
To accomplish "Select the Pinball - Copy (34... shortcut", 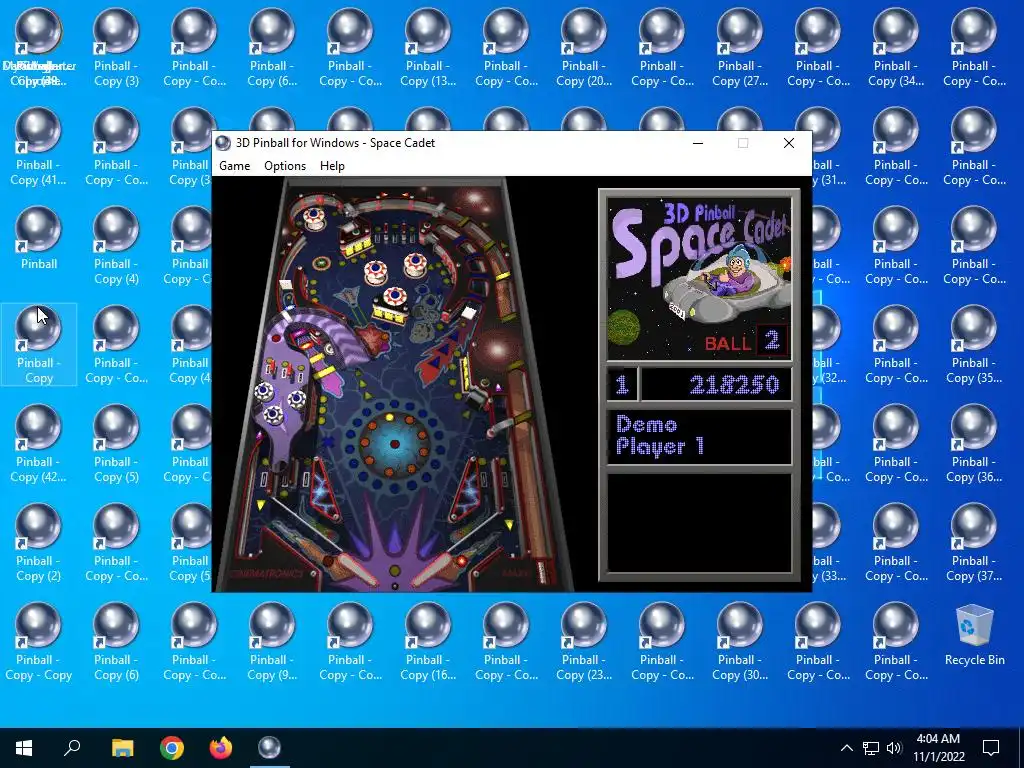I will 895,48.
